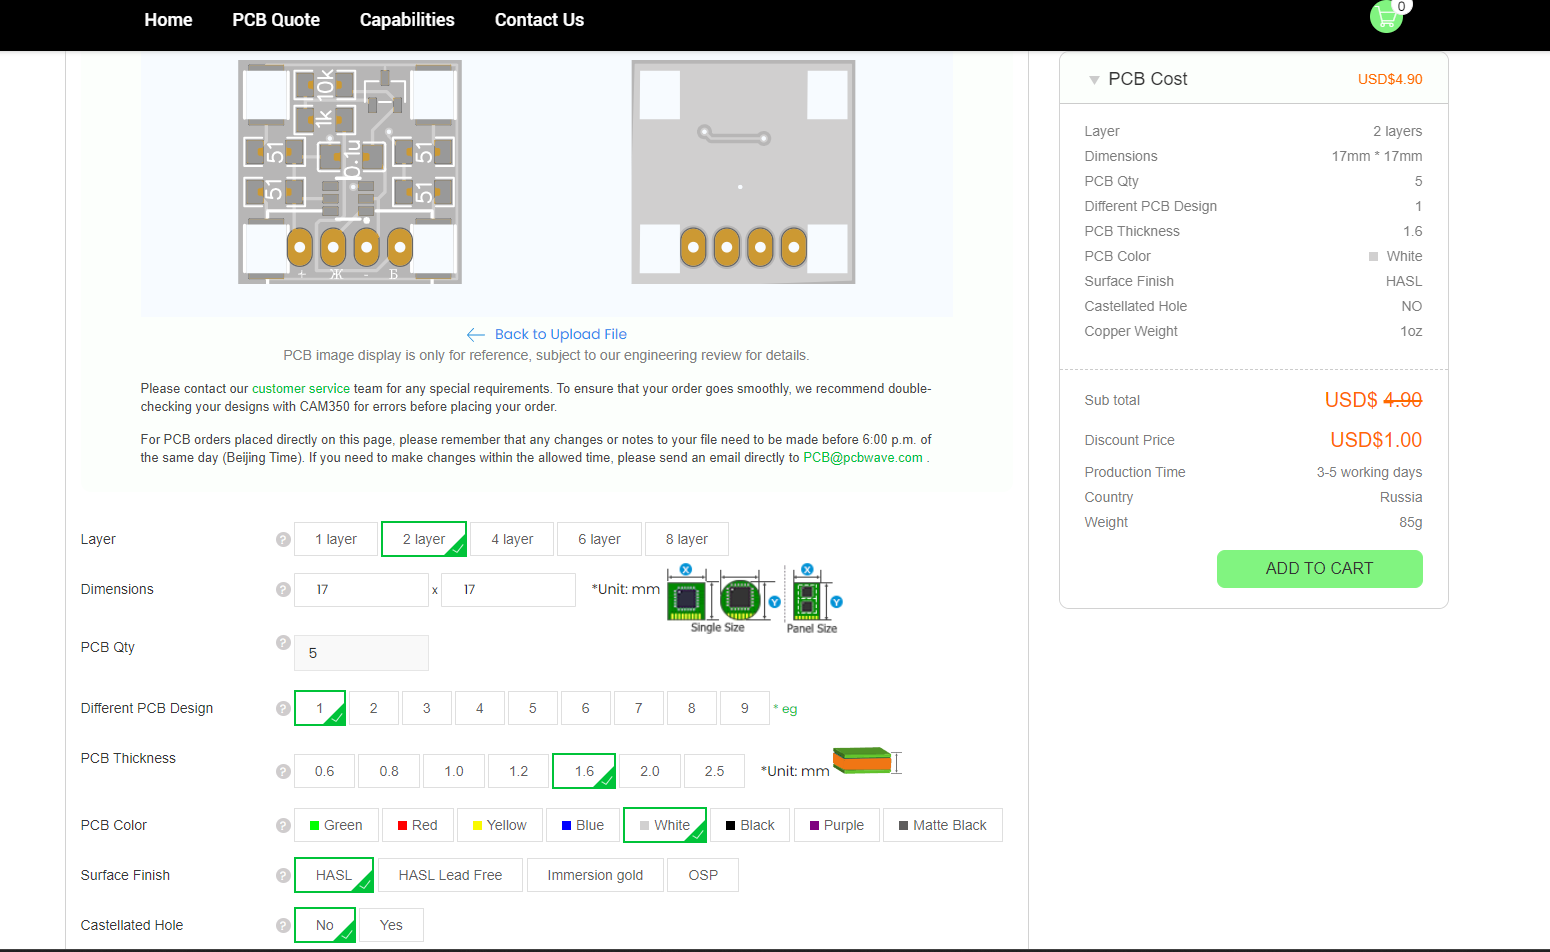Set Castellated Hole to Yes
Image resolution: width=1550 pixels, height=952 pixels.
pyautogui.click(x=391, y=925)
